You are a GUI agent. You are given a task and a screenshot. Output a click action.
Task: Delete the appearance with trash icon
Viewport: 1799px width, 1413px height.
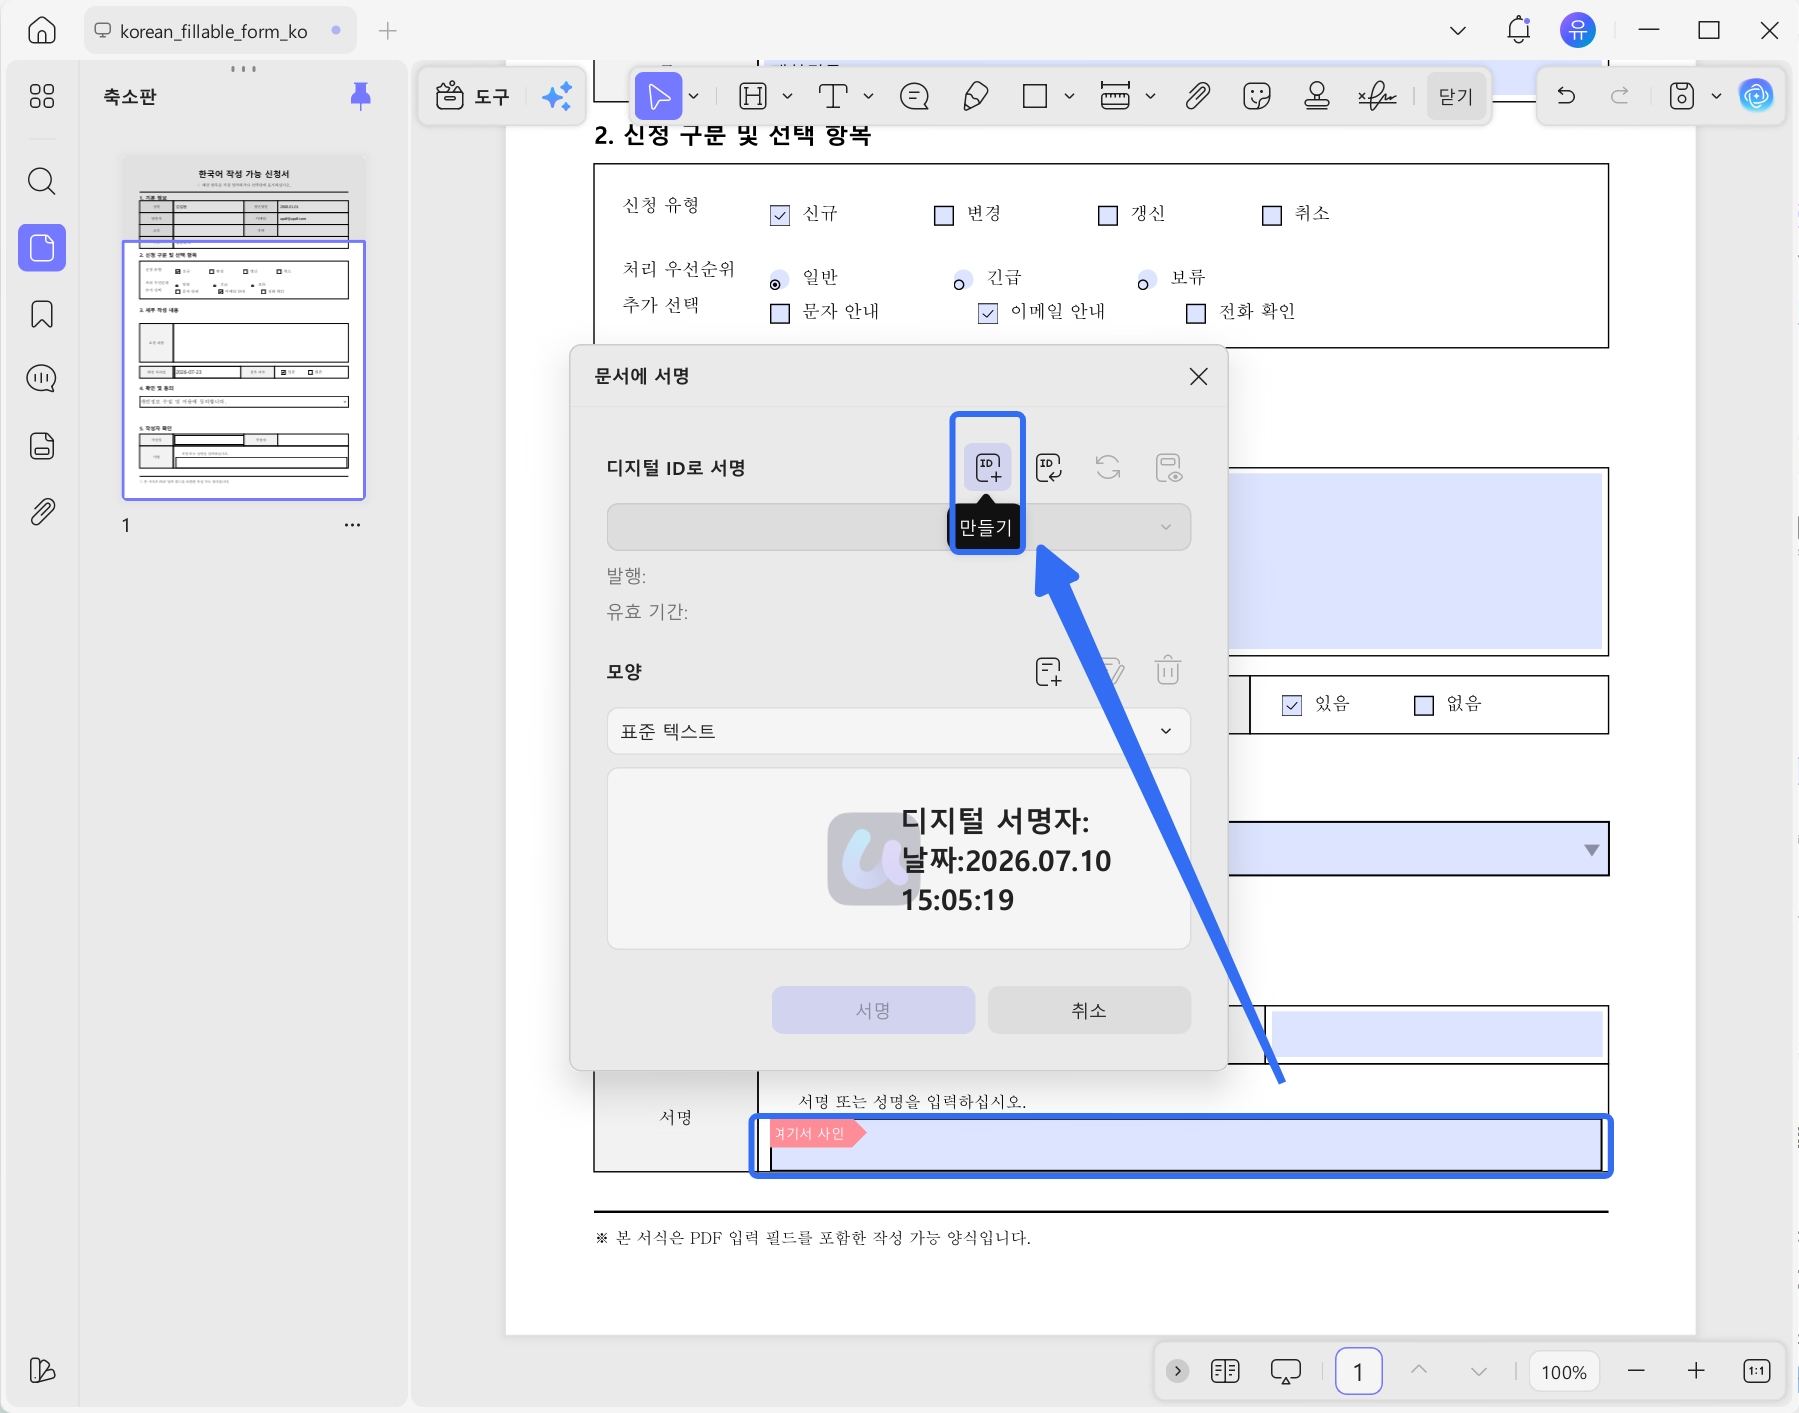pyautogui.click(x=1168, y=670)
